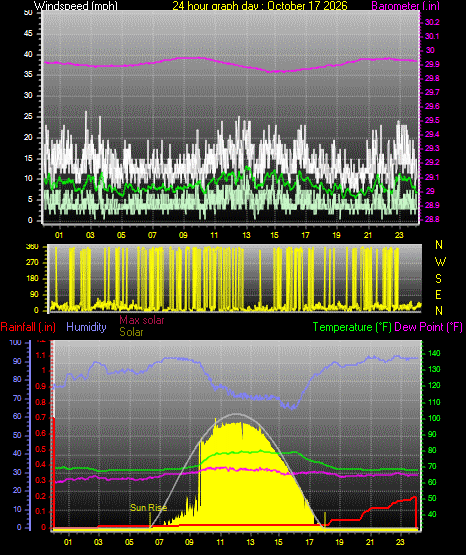Select hour "11" under the temperature graph
The image size is (466, 555).
220,542
